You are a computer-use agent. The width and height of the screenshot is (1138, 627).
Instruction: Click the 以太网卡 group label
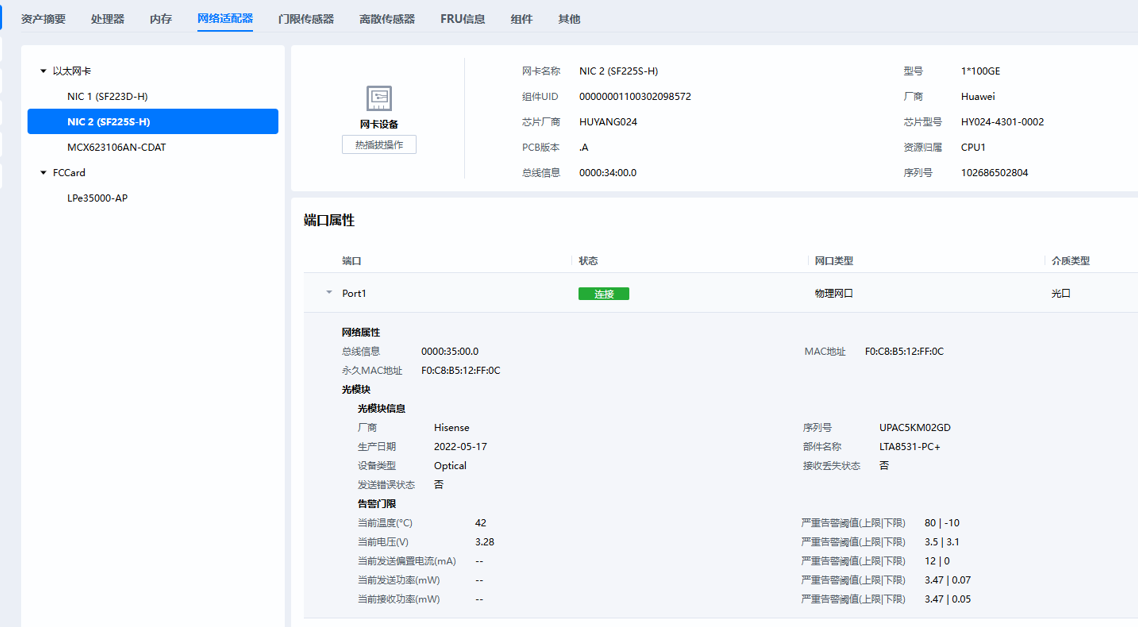coord(72,71)
